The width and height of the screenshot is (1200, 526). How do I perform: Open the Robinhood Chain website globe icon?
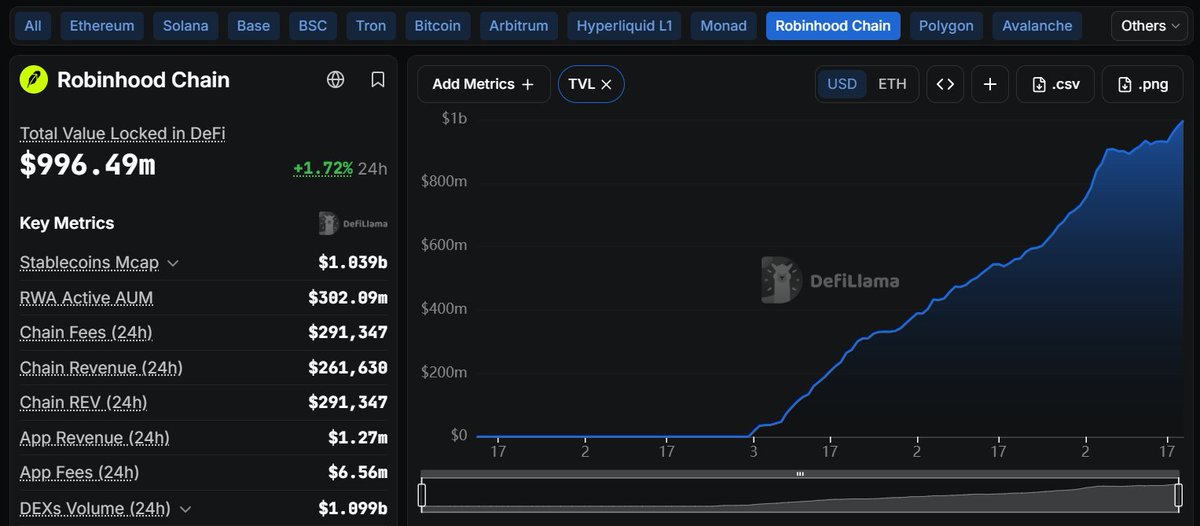coord(336,80)
